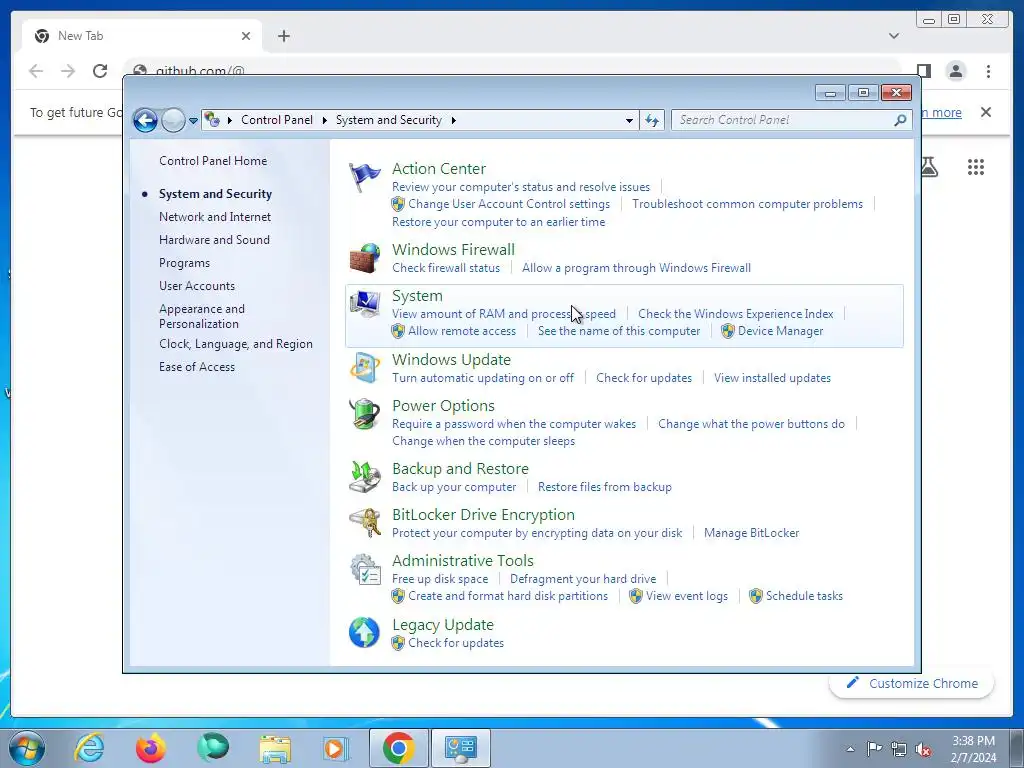Click Troubleshoot common computer problems

point(747,204)
